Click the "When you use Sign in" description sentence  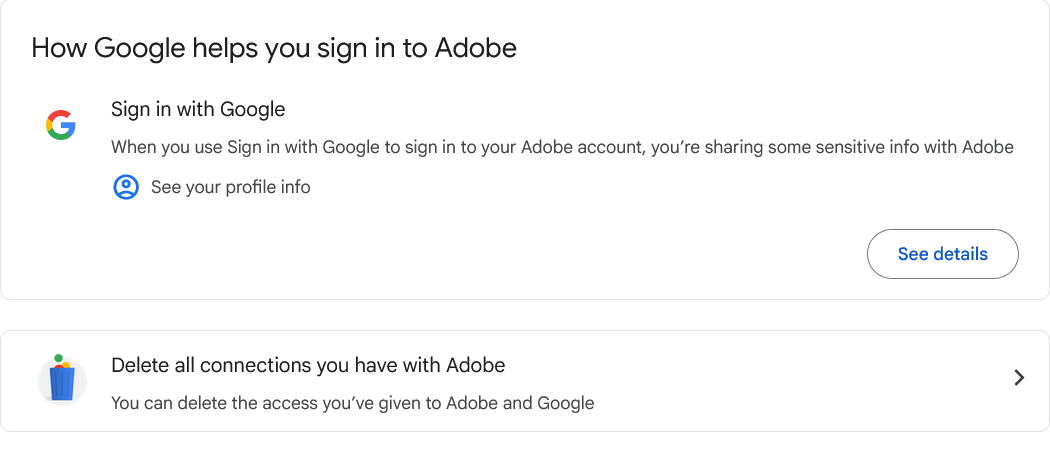562,147
